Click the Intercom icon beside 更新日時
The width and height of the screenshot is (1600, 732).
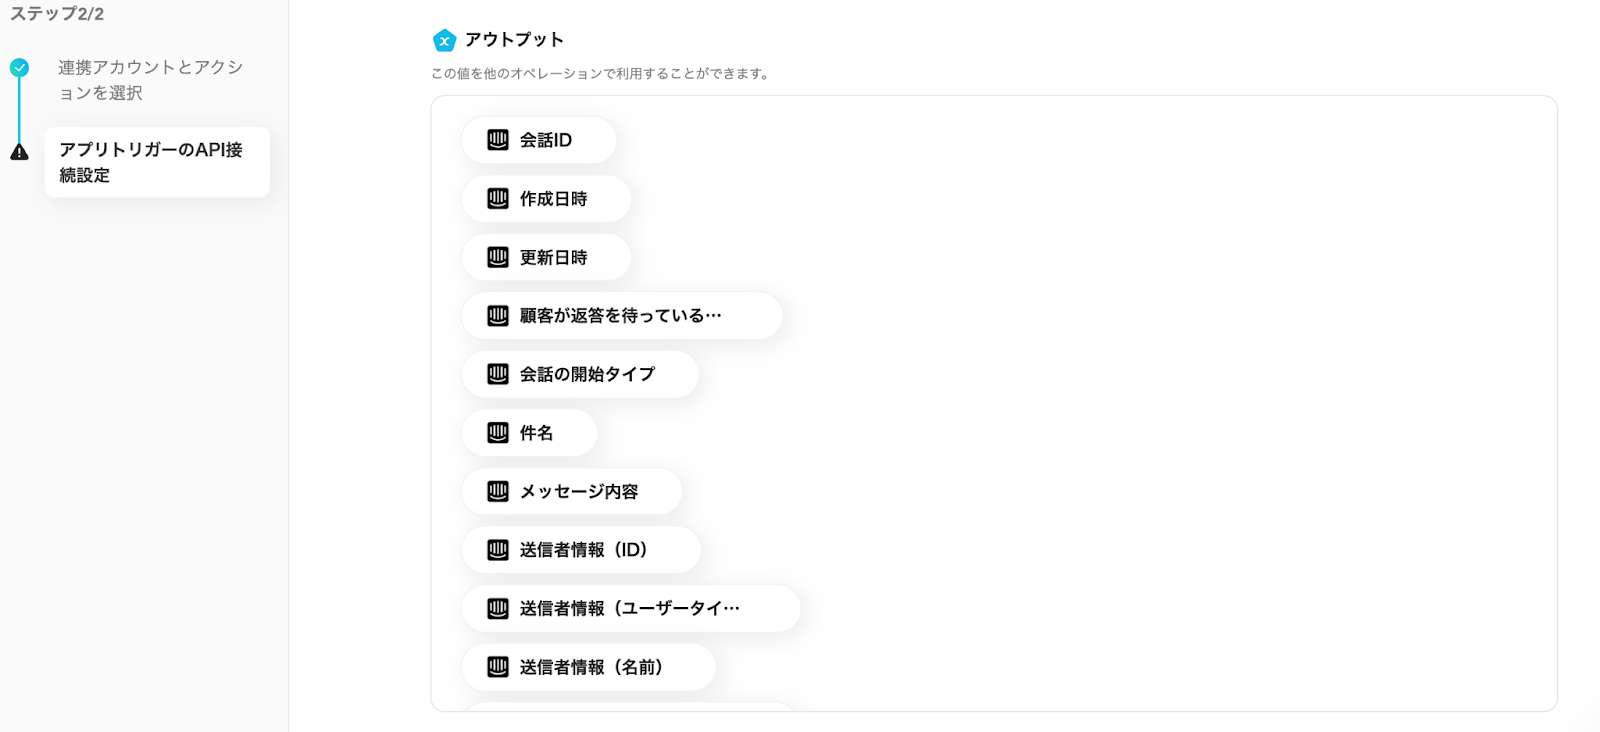[498, 257]
